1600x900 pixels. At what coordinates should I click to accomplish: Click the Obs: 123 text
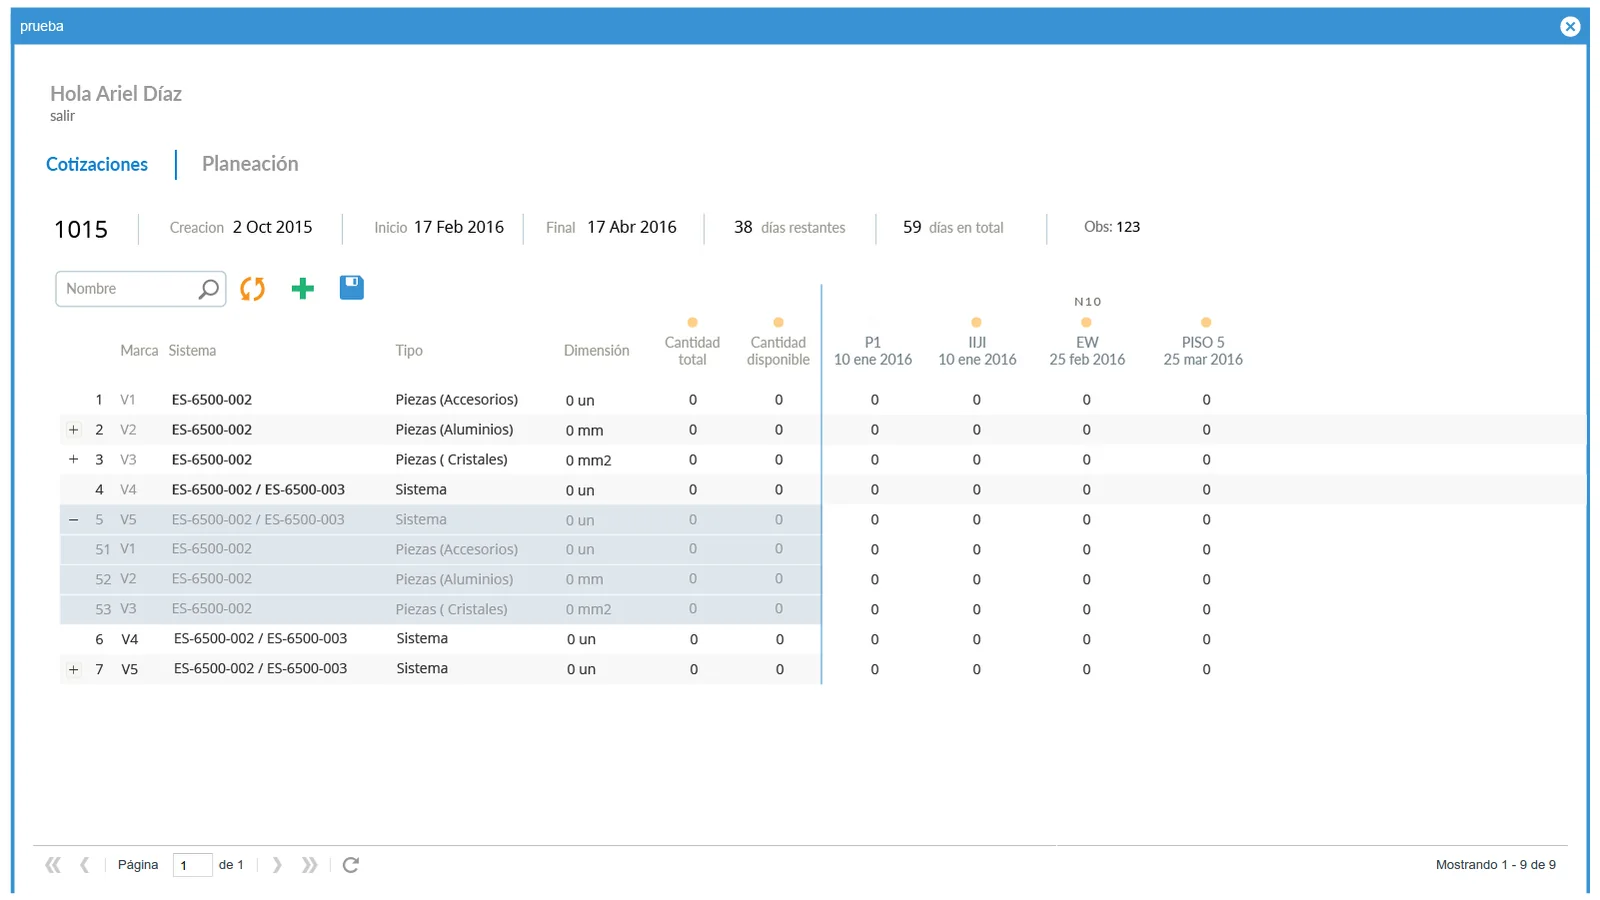(1112, 227)
